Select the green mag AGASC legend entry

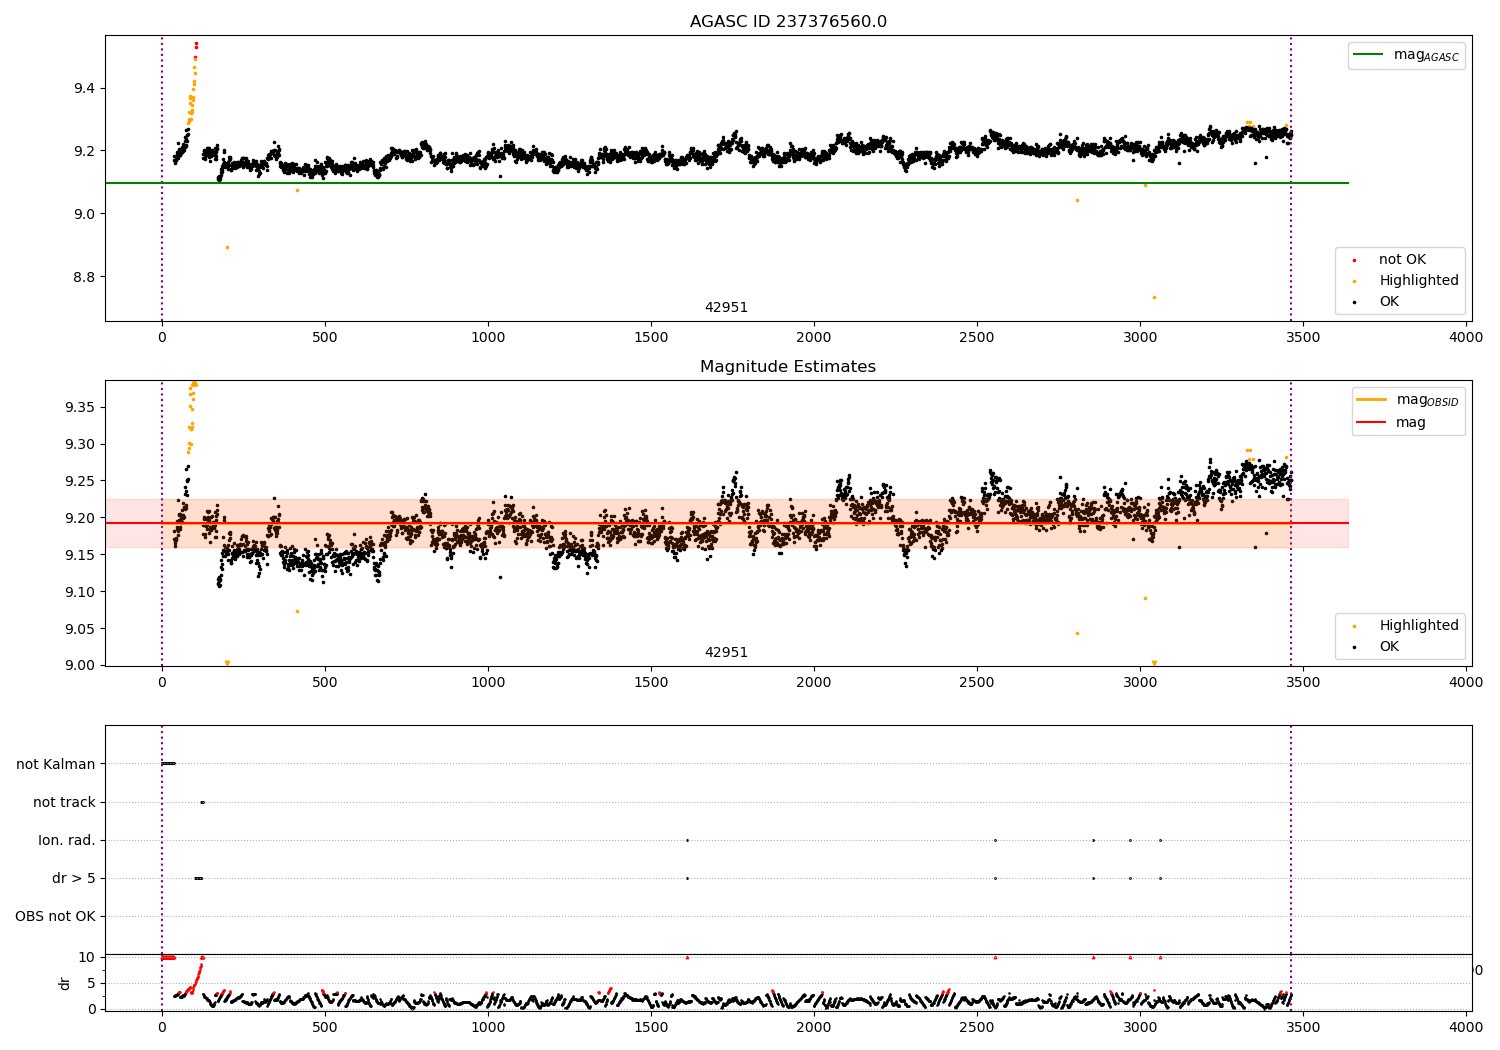point(1406,55)
